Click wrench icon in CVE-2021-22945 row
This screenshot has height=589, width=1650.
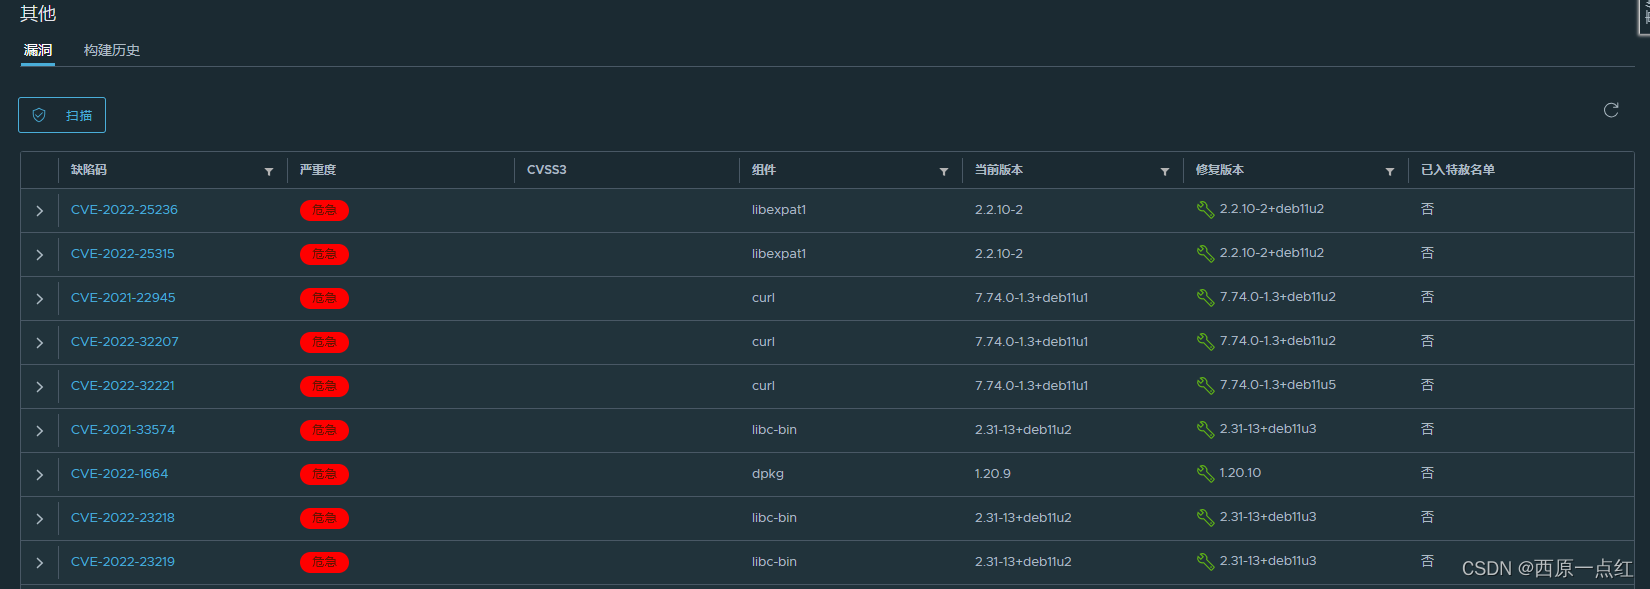(x=1205, y=298)
